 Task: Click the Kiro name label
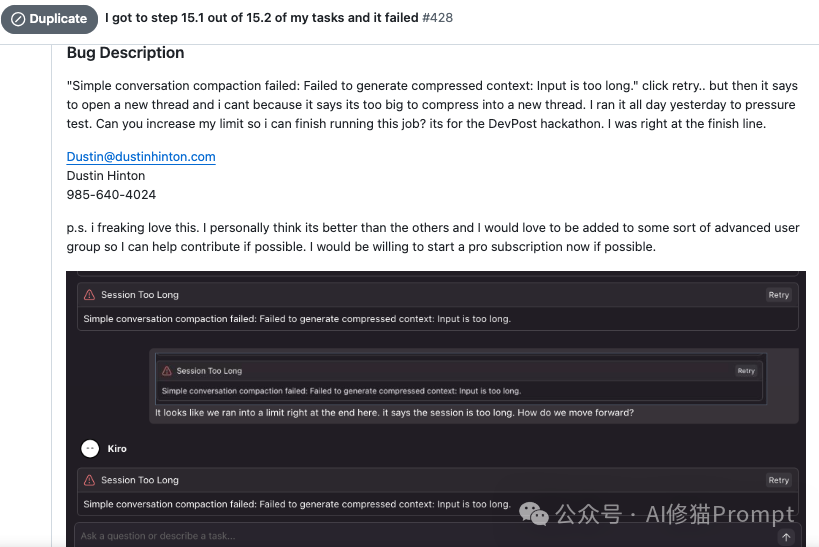117,449
